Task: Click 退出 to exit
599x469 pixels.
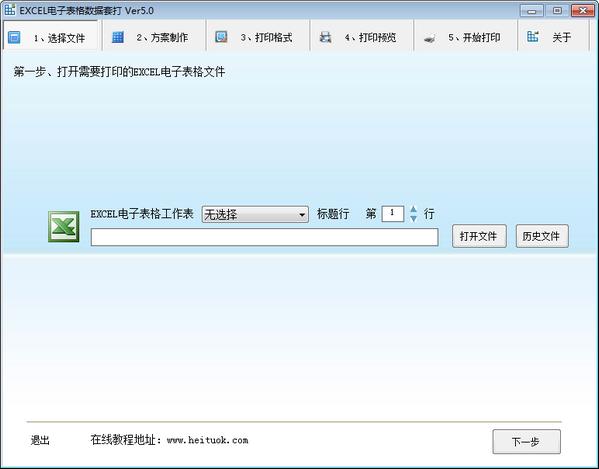Action: 40,440
